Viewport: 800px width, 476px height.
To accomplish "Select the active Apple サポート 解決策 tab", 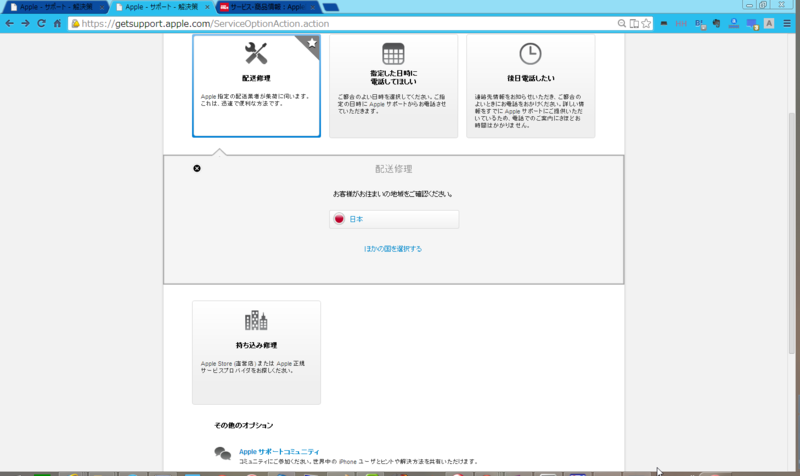I will click(x=161, y=7).
